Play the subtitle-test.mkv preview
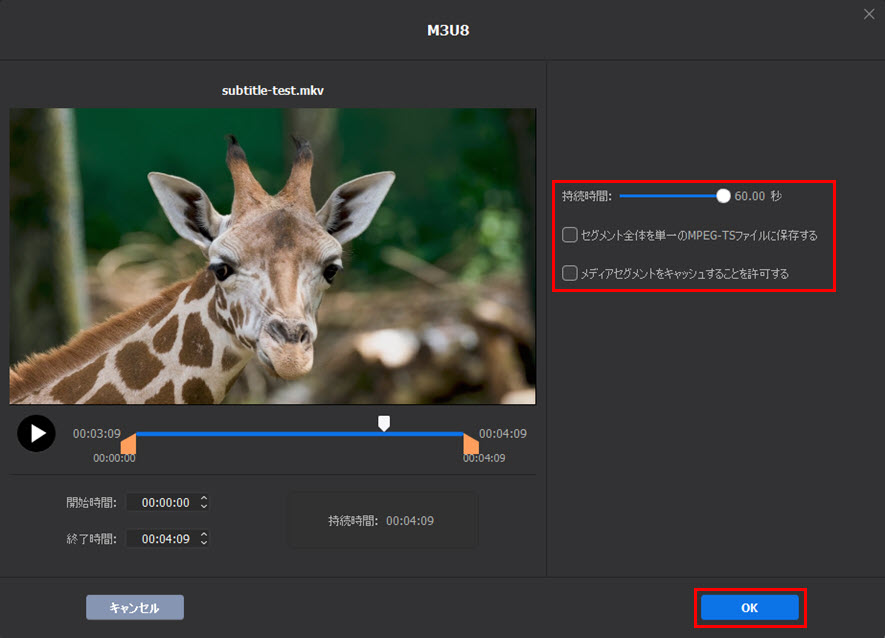Image resolution: width=885 pixels, height=638 pixels. click(36, 434)
